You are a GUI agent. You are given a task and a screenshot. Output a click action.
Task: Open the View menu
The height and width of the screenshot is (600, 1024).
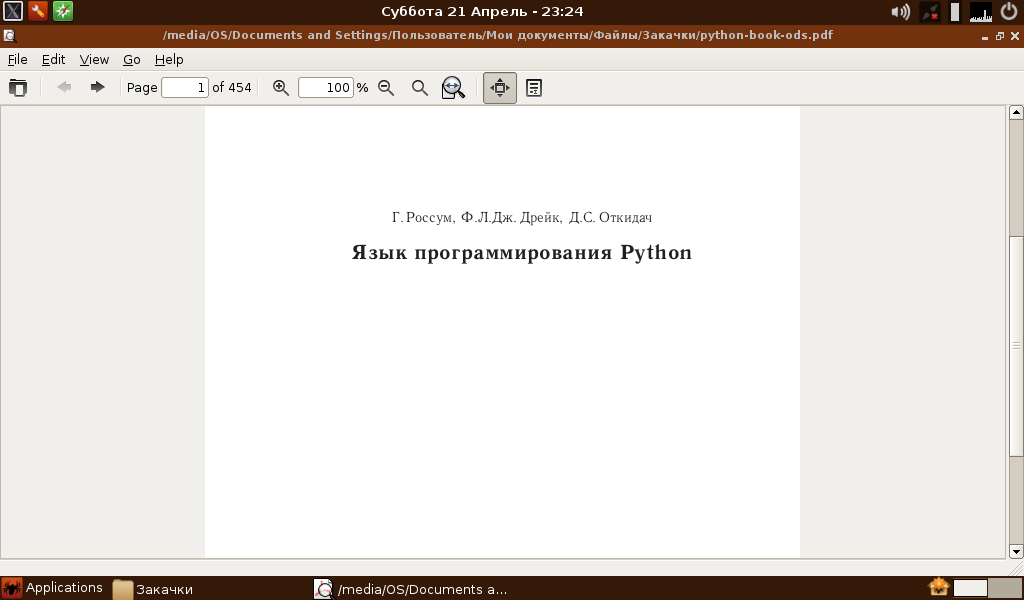click(94, 59)
